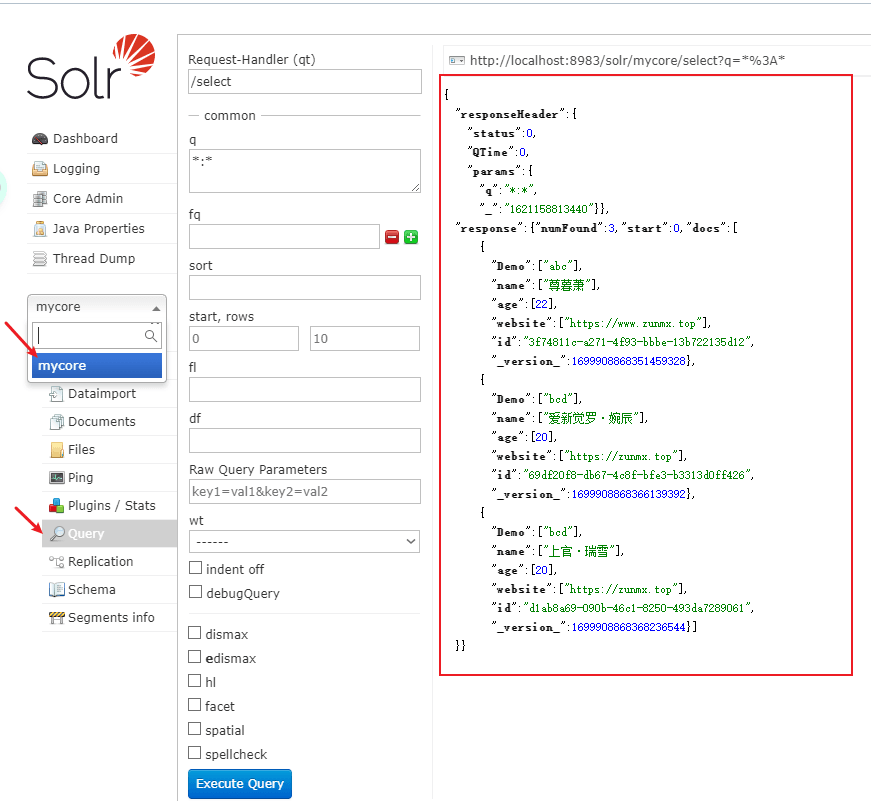Click the search icon in core filter box
Viewport: 871px width, 801px height.
tap(151, 336)
